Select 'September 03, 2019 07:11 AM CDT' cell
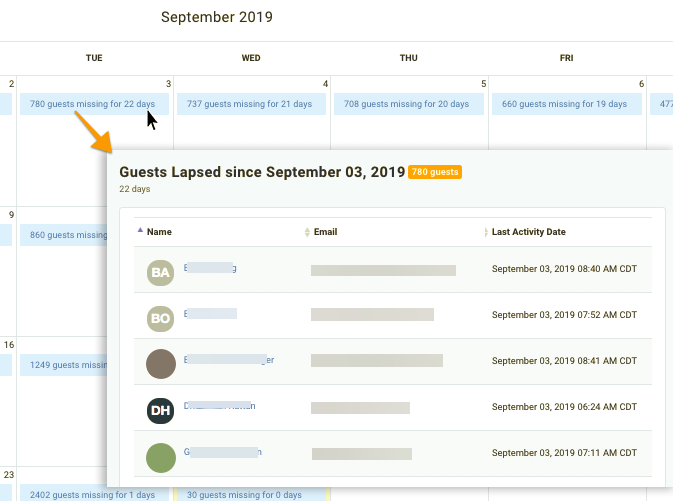Image resolution: width=673 pixels, height=501 pixels. [564, 452]
